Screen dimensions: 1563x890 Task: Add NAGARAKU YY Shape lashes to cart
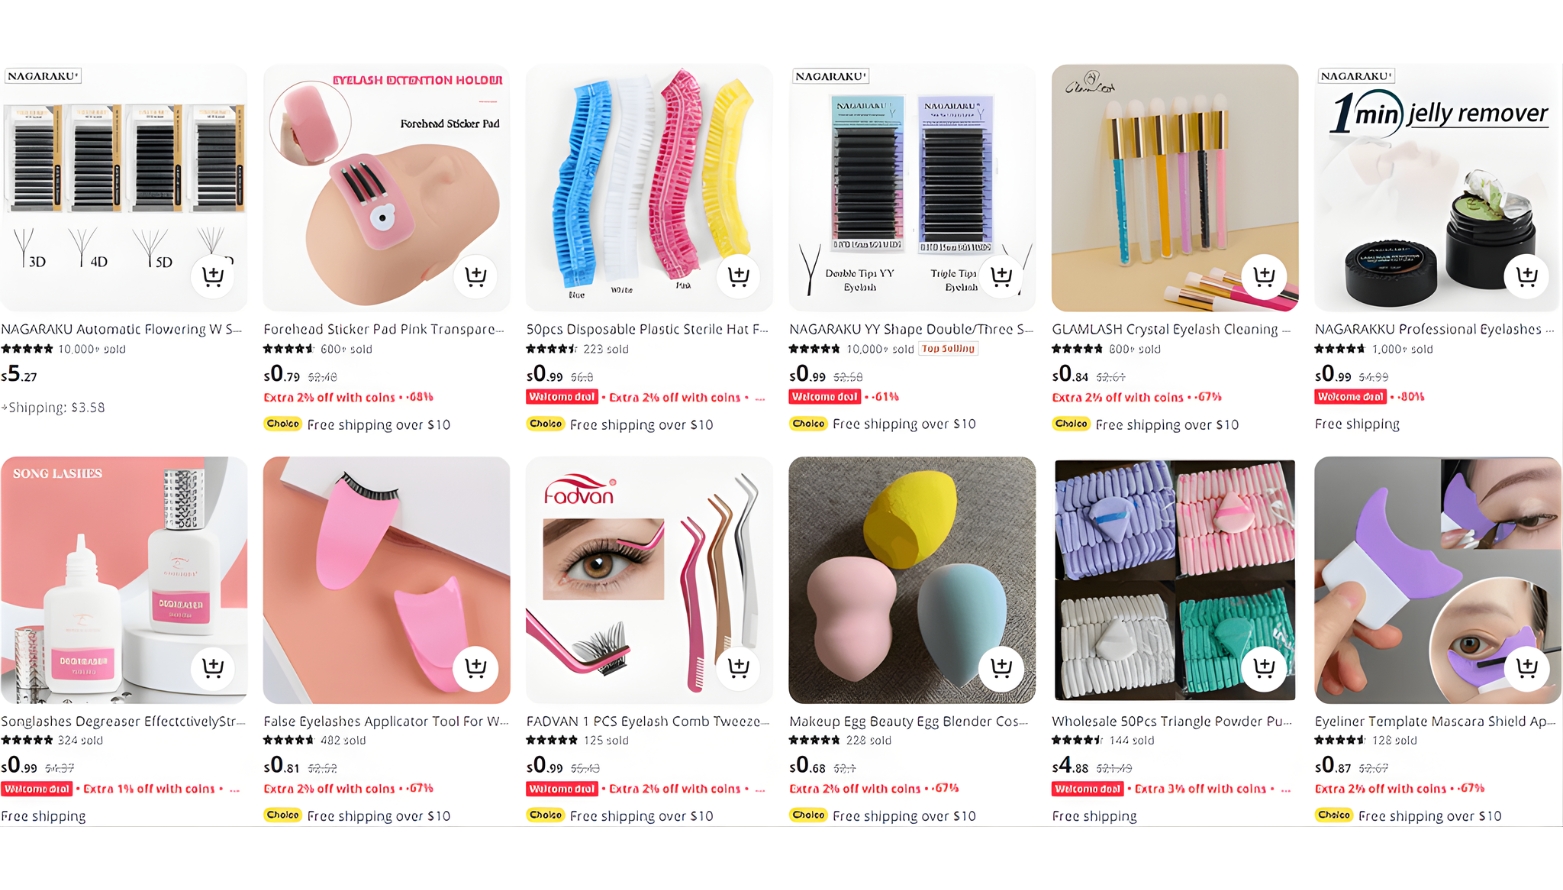(1002, 276)
